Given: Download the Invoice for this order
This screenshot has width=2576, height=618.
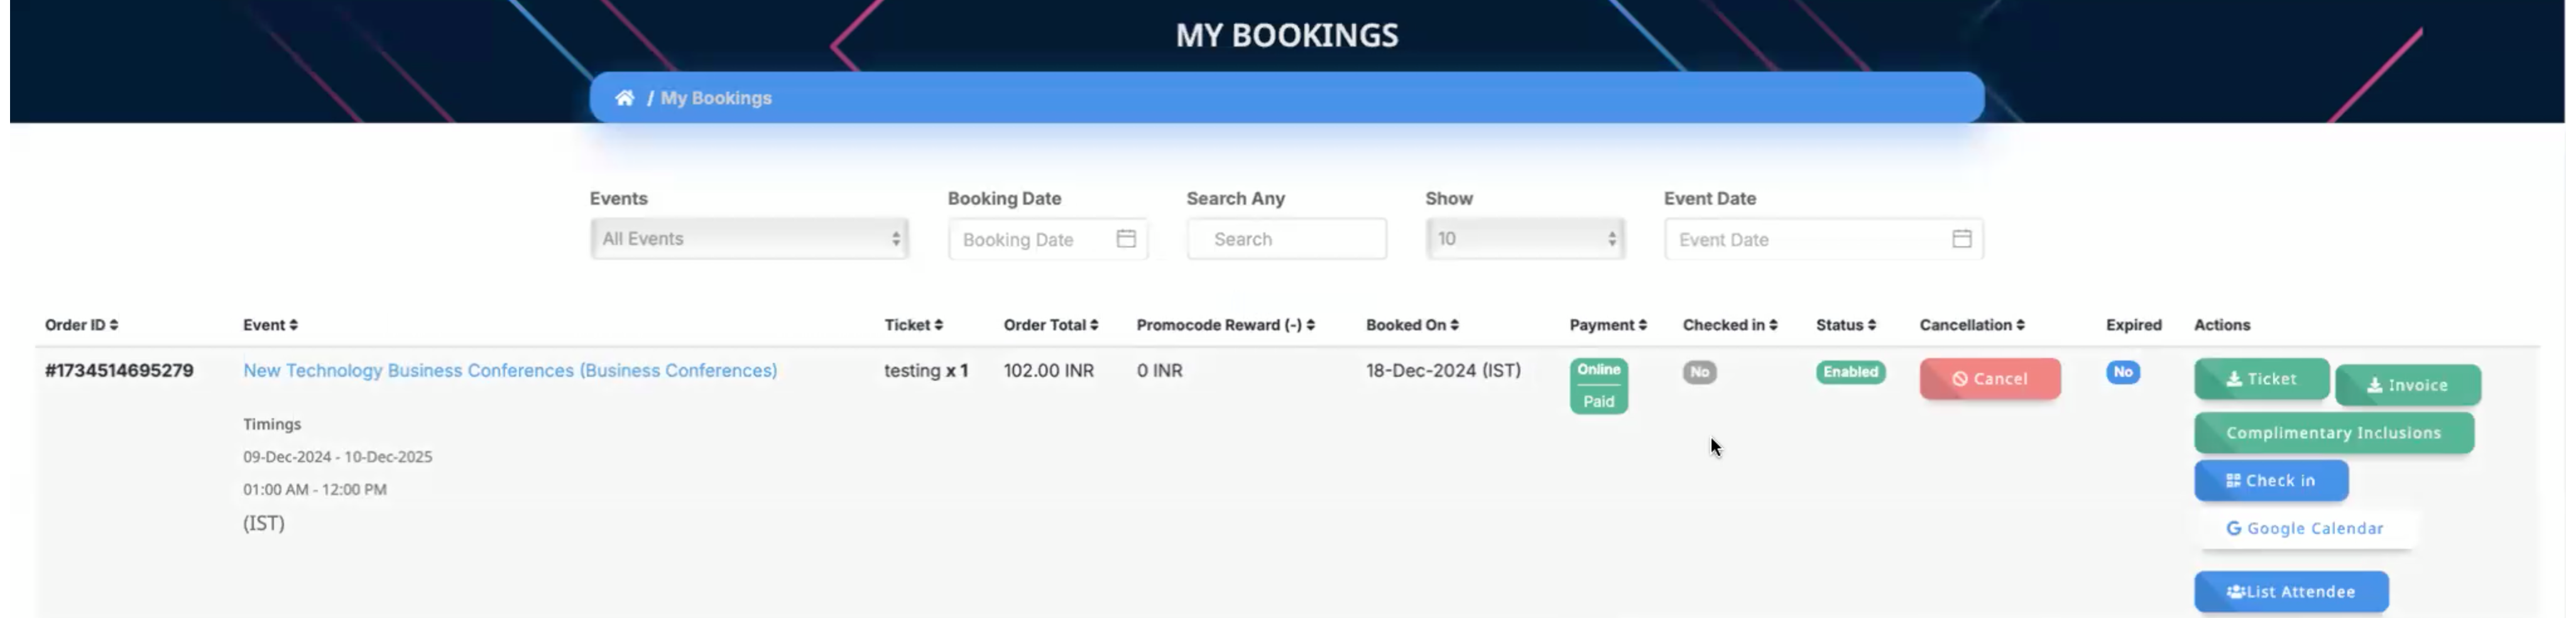Looking at the screenshot, I should click(2408, 385).
